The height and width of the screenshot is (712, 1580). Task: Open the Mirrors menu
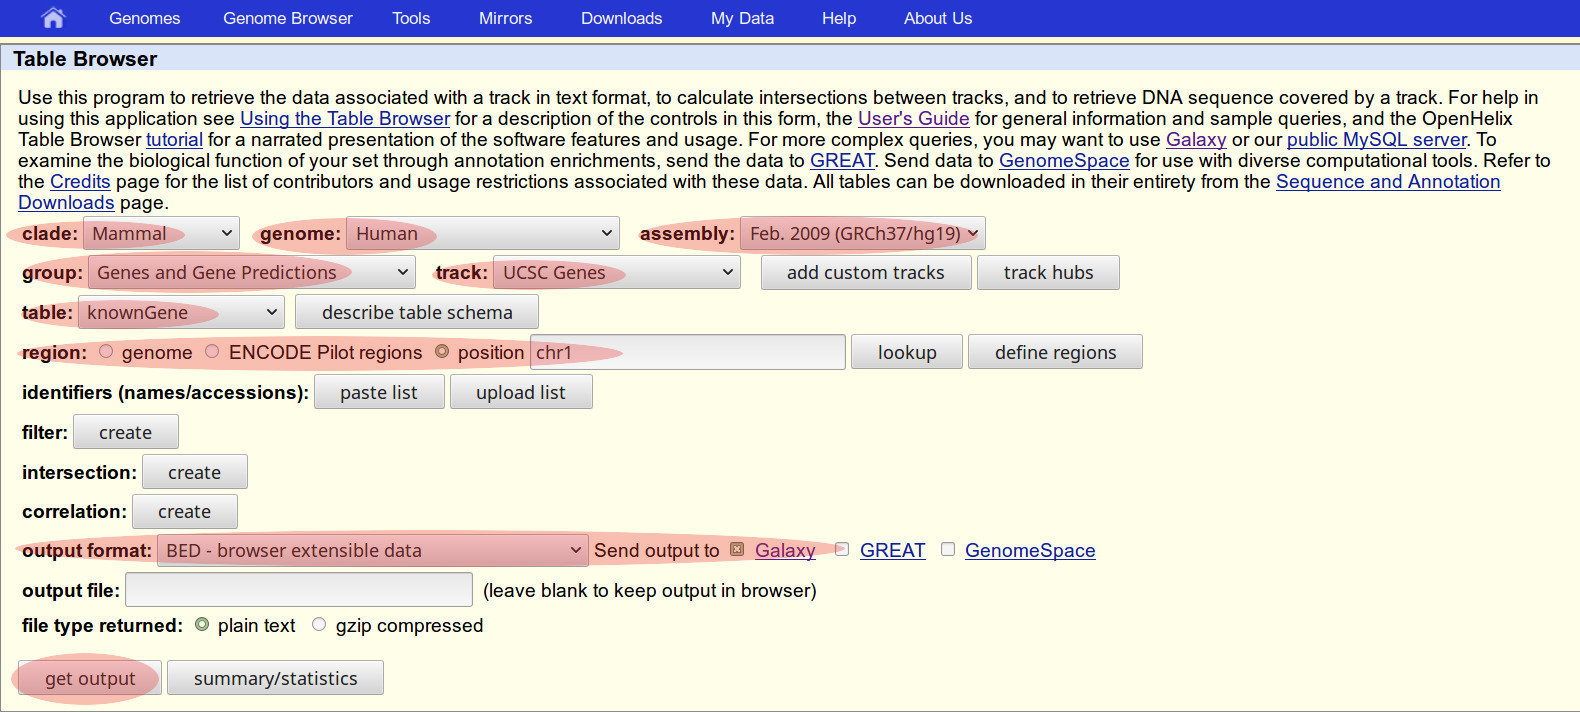click(506, 18)
